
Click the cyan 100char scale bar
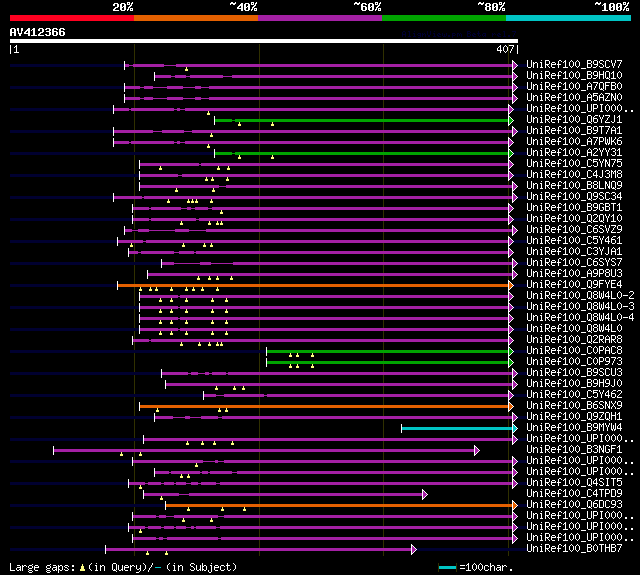pos(447,567)
